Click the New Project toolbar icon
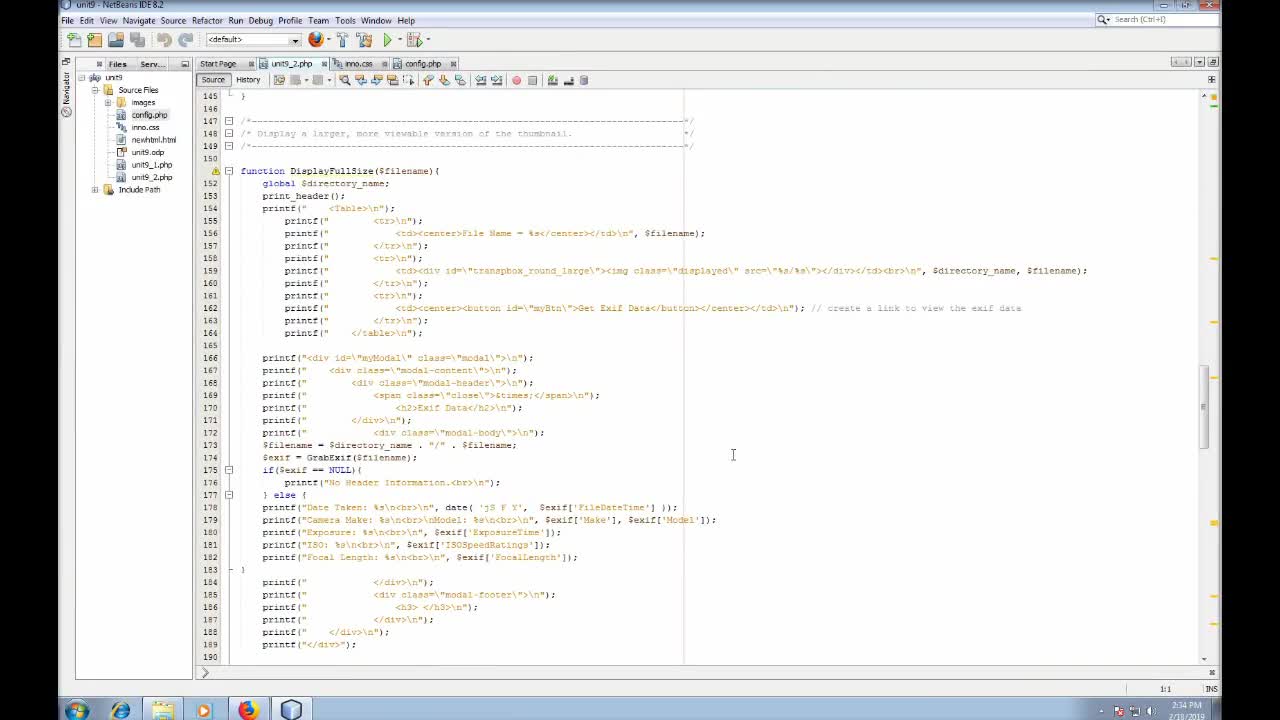The height and width of the screenshot is (720, 1280). pyautogui.click(x=94, y=40)
